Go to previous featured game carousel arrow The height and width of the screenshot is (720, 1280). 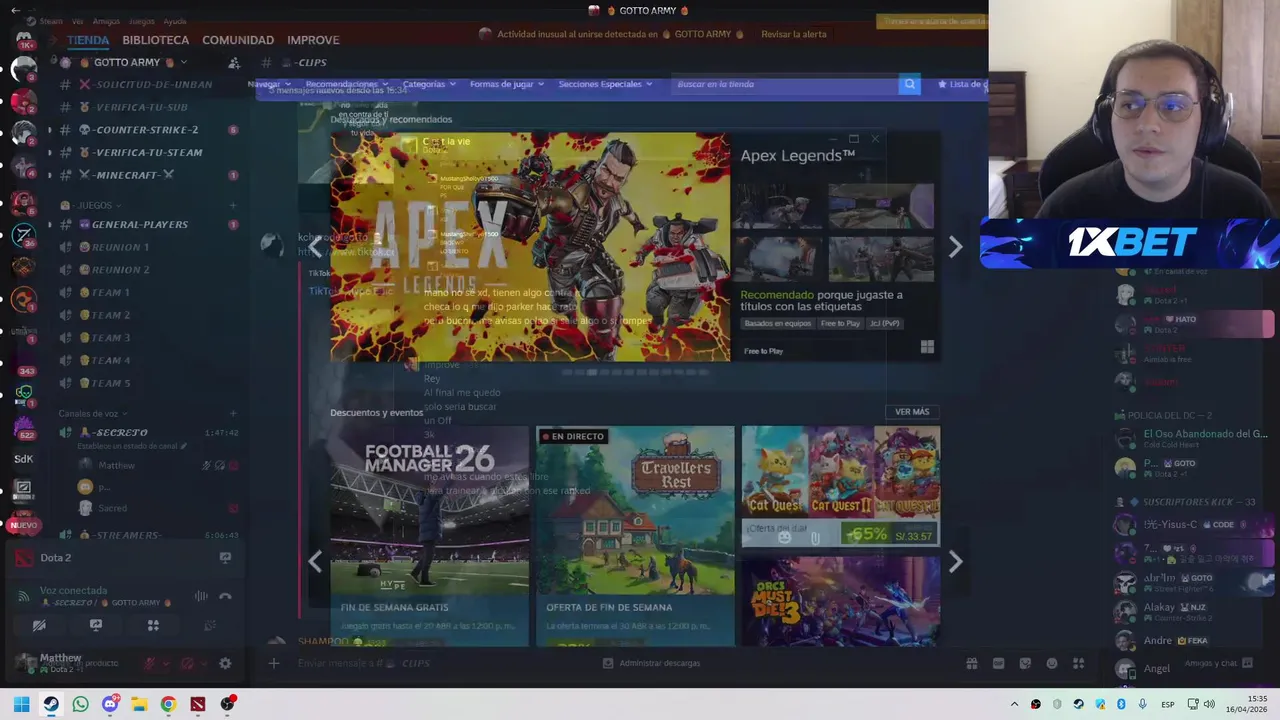click(x=315, y=246)
